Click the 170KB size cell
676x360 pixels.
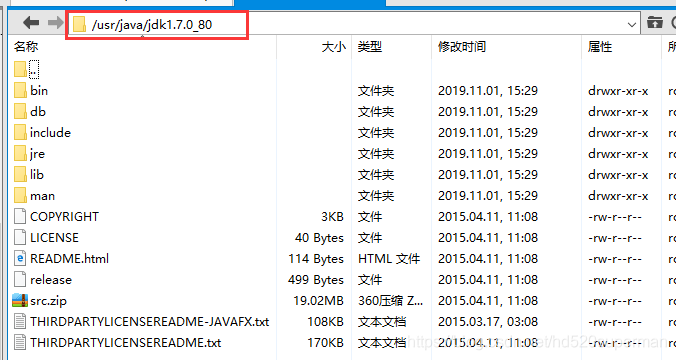pyautogui.click(x=325, y=343)
